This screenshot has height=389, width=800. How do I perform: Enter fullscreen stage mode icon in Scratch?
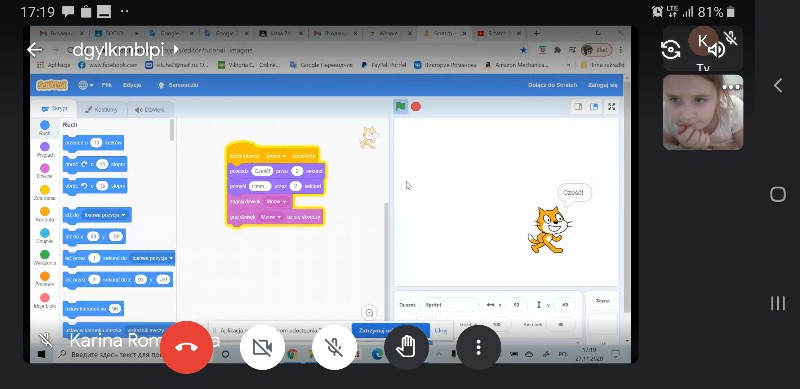point(611,107)
